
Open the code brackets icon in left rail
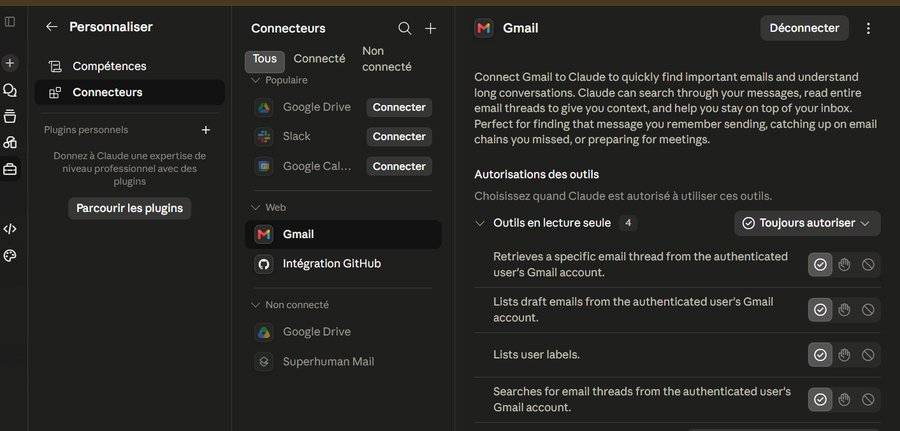pos(10,229)
